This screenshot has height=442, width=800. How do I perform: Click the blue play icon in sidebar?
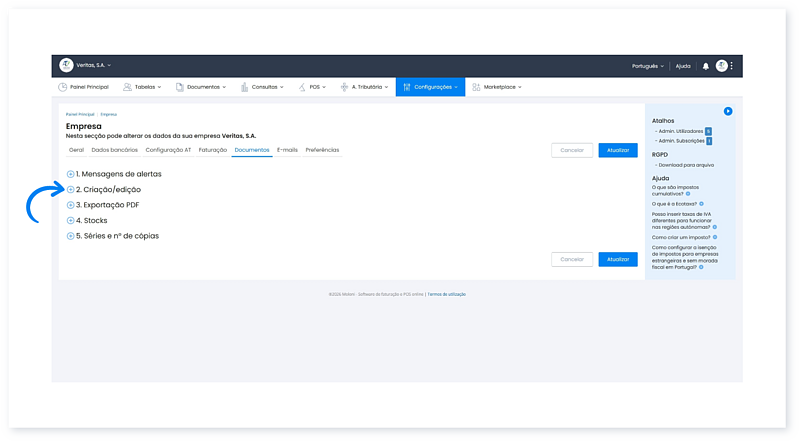click(x=728, y=111)
